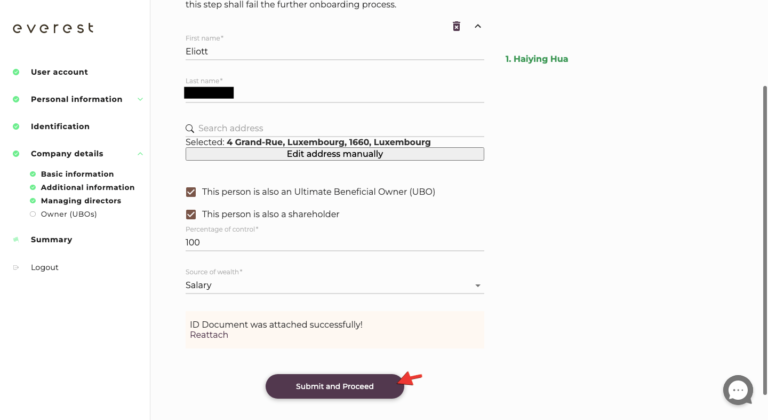Expand the Personal information section
Image resolution: width=768 pixels, height=420 pixels.
pos(140,99)
